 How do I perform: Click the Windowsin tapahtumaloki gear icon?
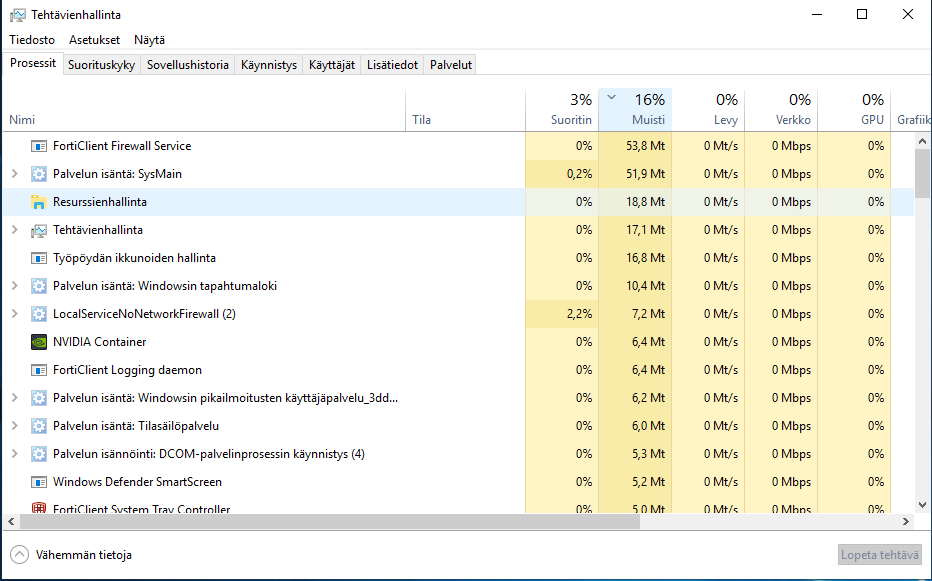click(x=39, y=286)
